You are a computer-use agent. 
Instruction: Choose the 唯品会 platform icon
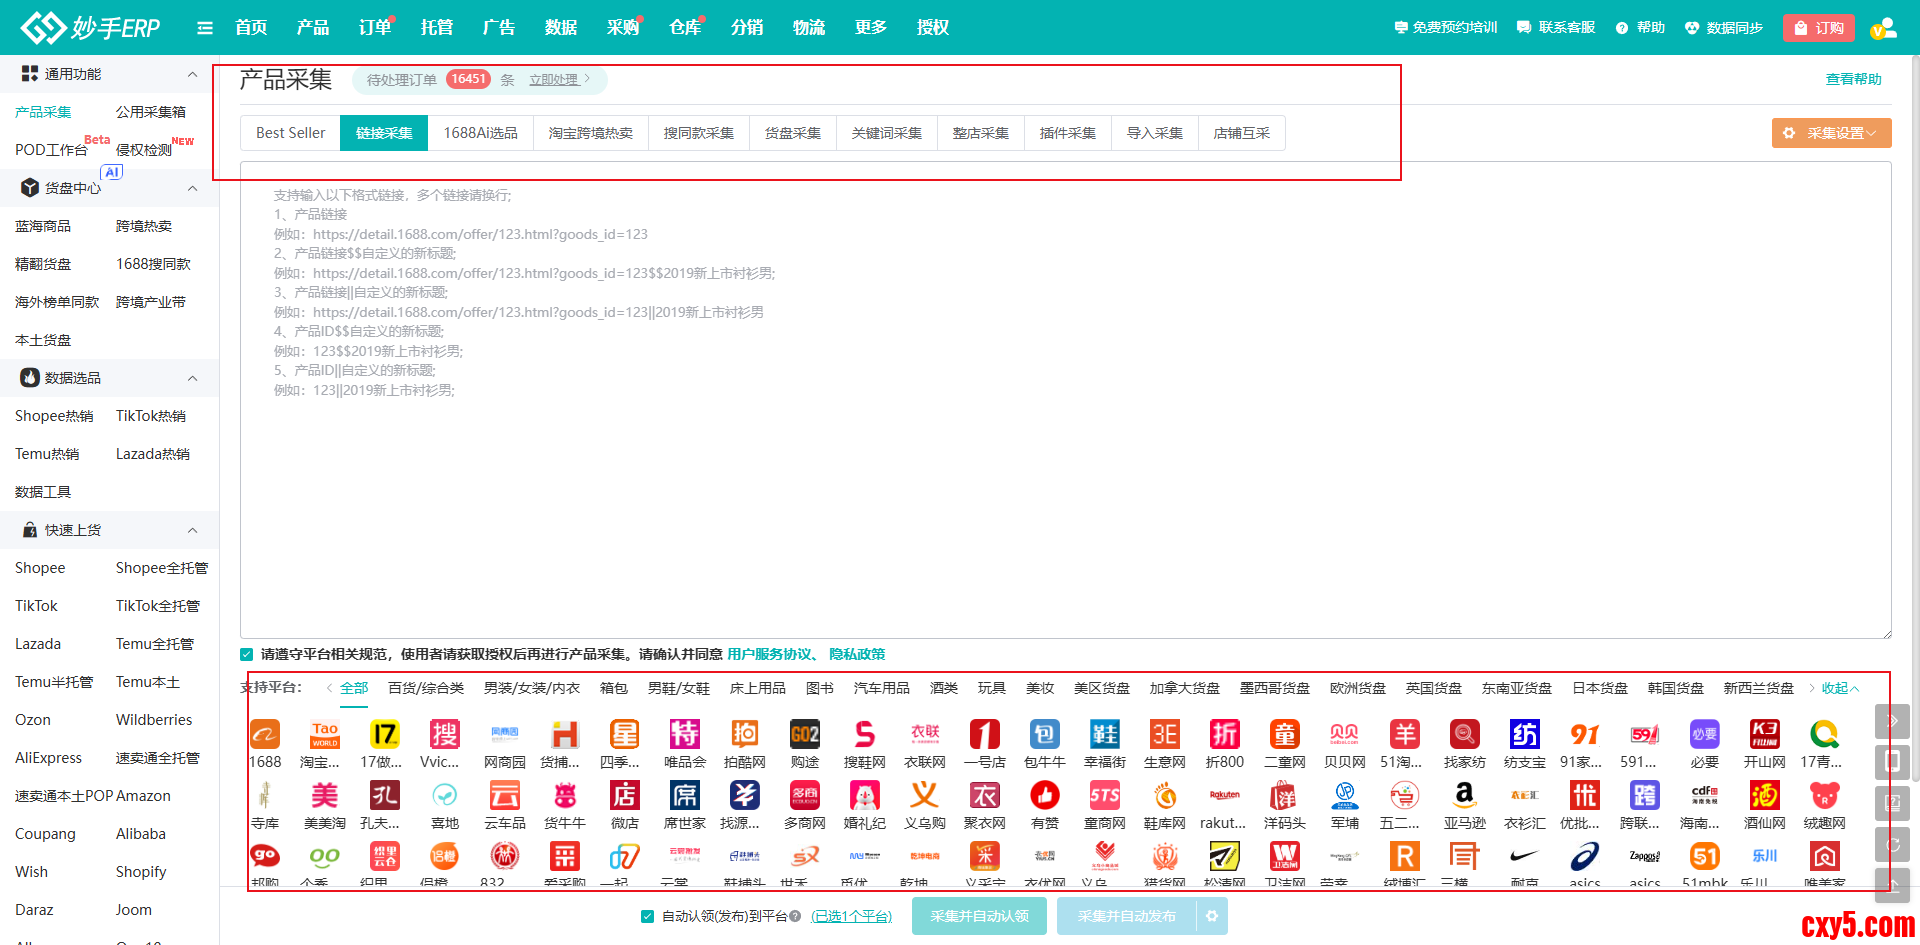point(685,735)
